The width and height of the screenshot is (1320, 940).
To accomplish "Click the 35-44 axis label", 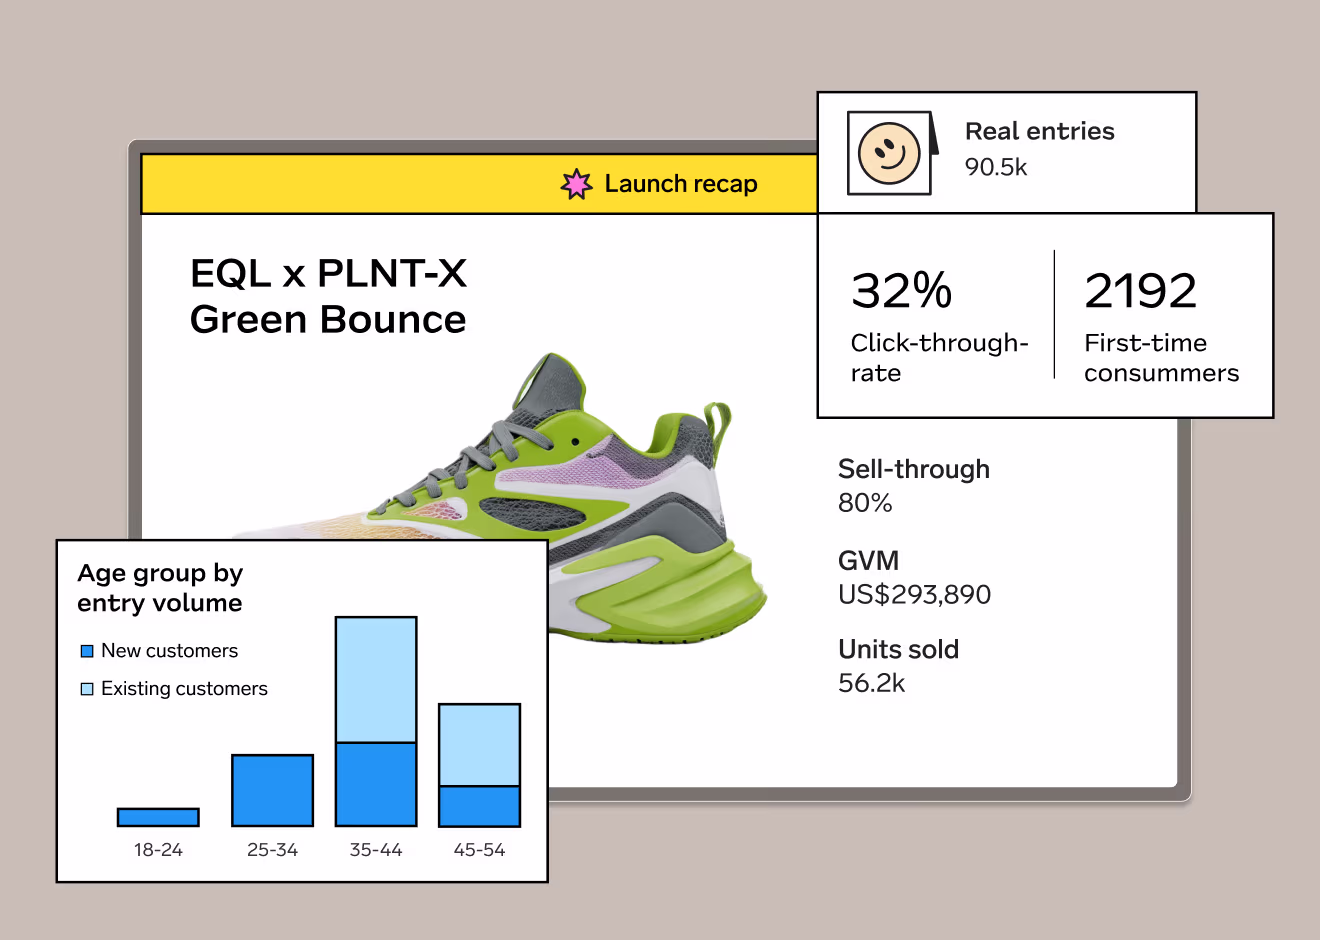I will 376,850.
